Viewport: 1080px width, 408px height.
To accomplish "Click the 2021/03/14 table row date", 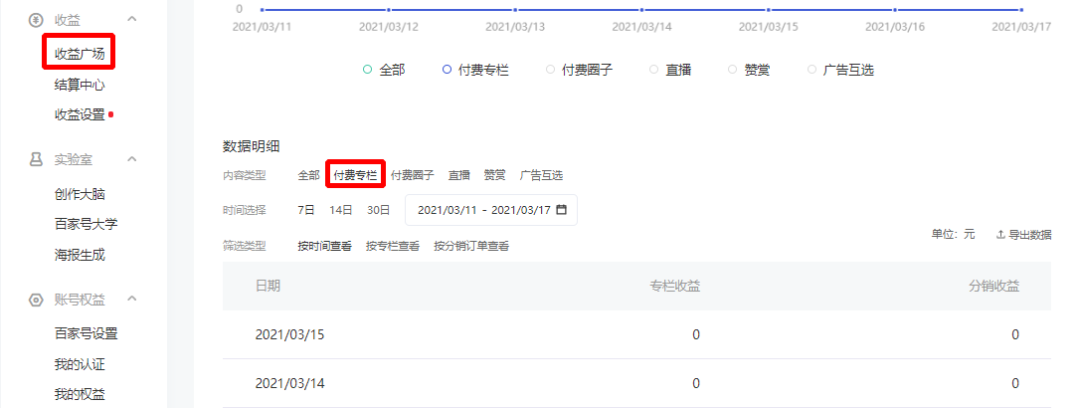I will 290,383.
